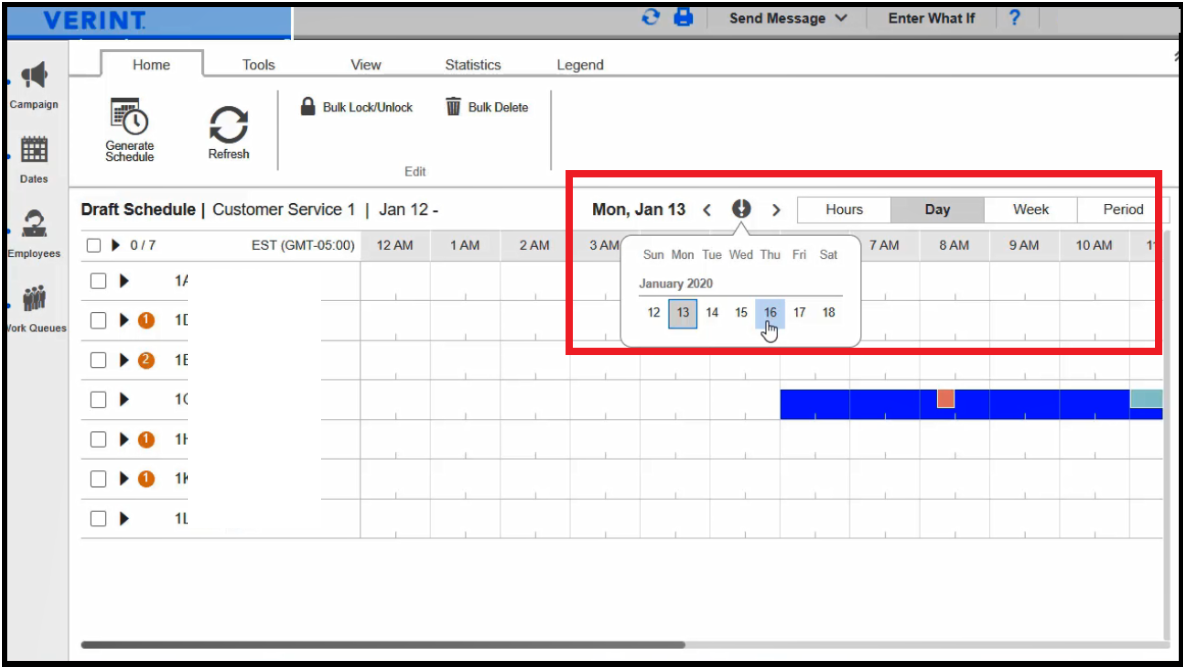
Task: Expand row 1A with its triangle
Action: (124, 281)
